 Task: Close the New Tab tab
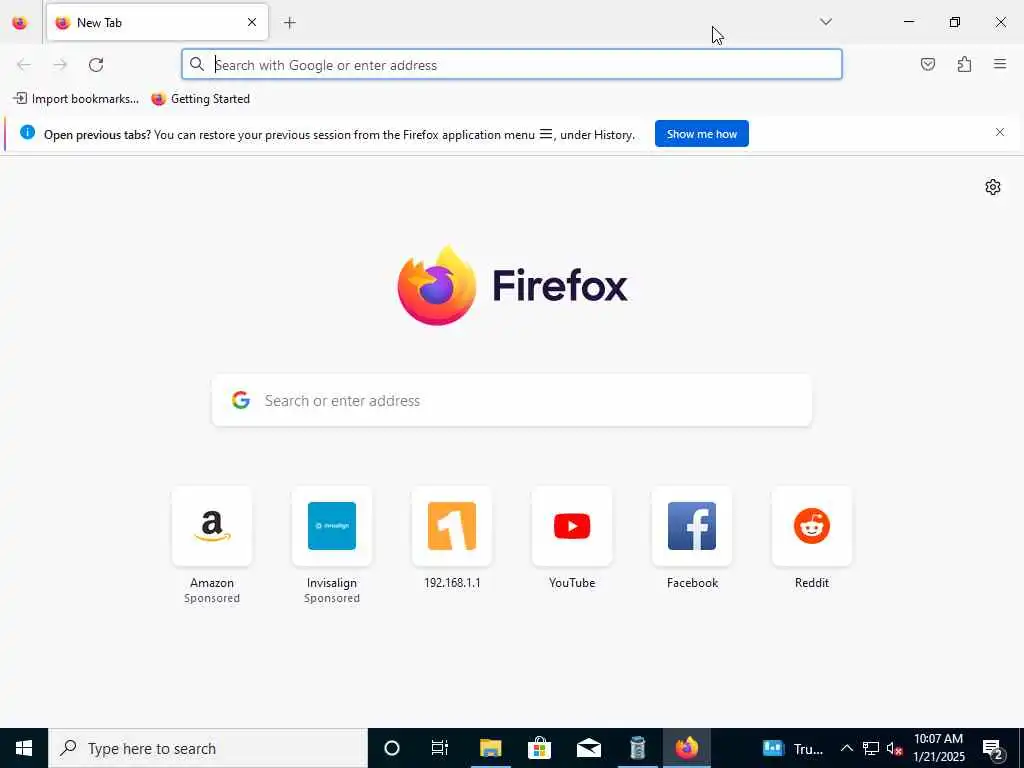pos(251,22)
